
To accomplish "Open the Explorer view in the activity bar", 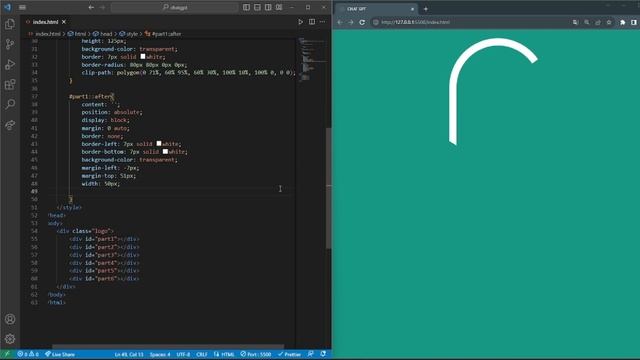I will (x=10, y=24).
